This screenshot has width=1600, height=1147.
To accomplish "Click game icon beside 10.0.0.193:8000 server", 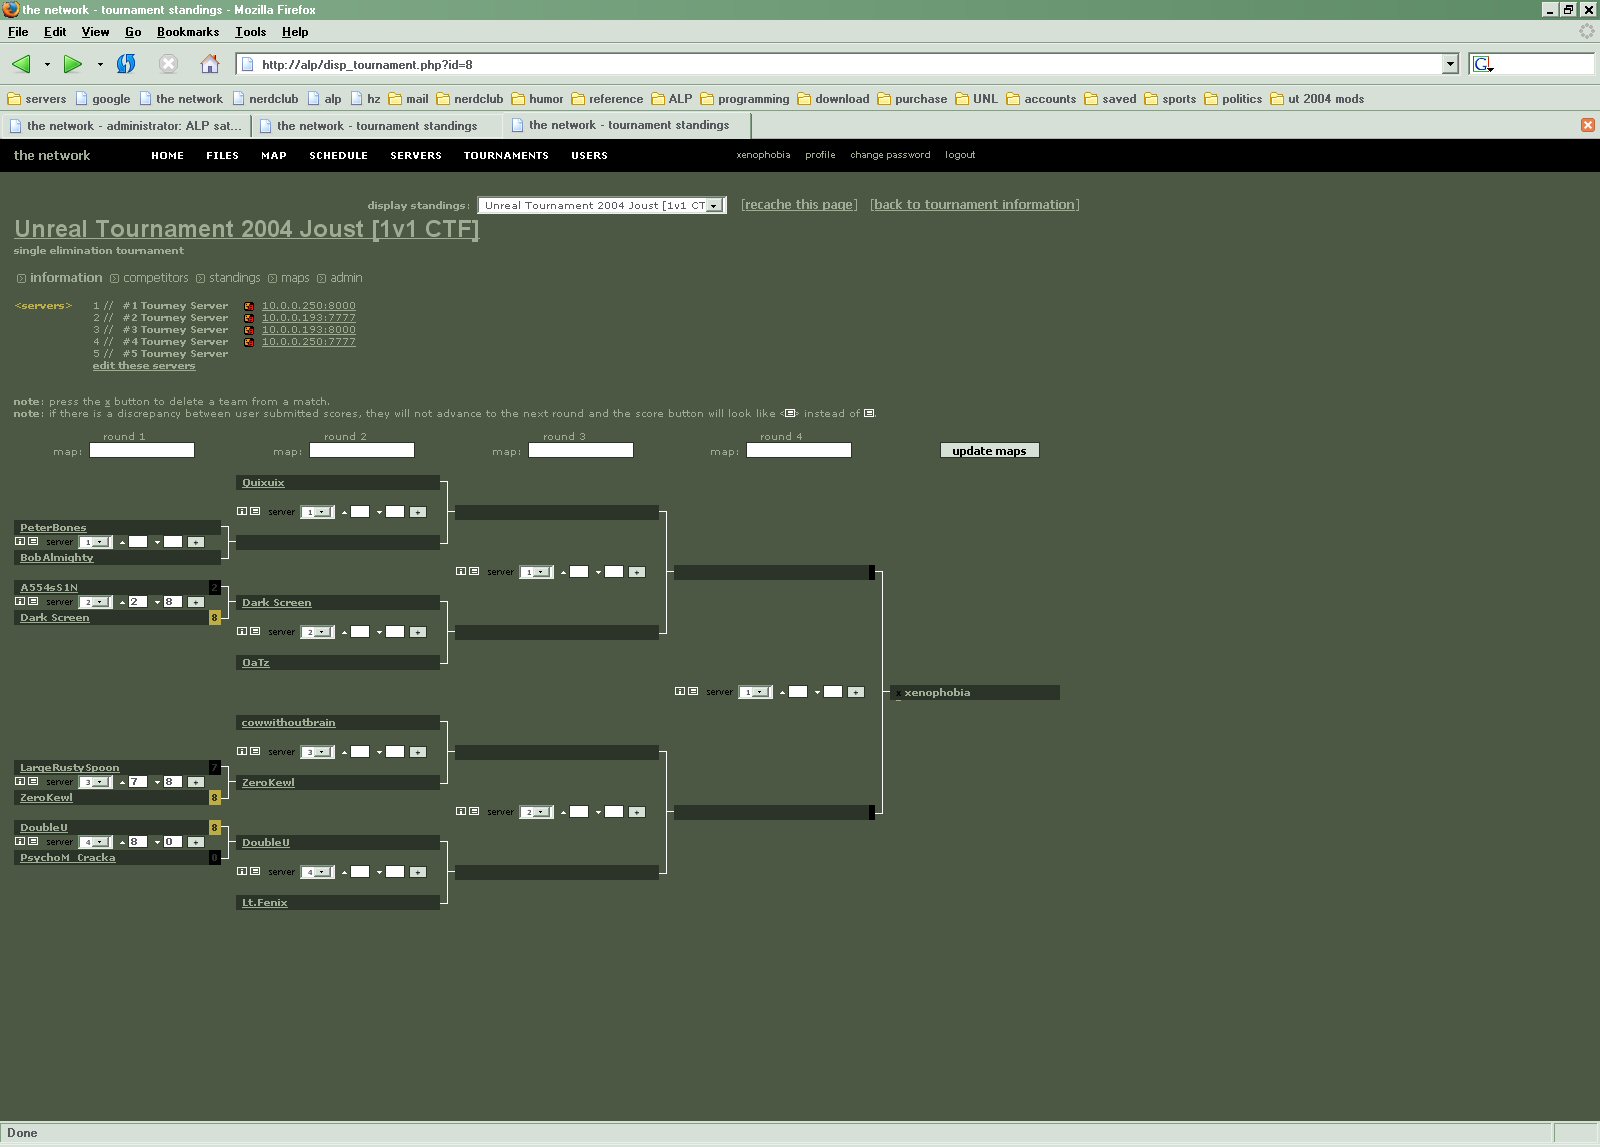I will click(249, 330).
